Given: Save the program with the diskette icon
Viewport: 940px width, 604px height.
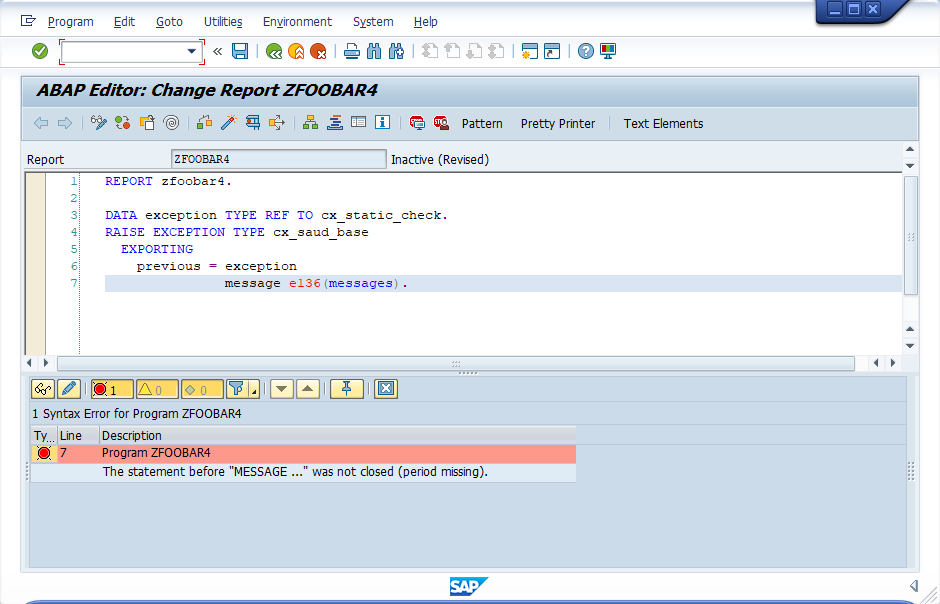Looking at the screenshot, I should 240,52.
